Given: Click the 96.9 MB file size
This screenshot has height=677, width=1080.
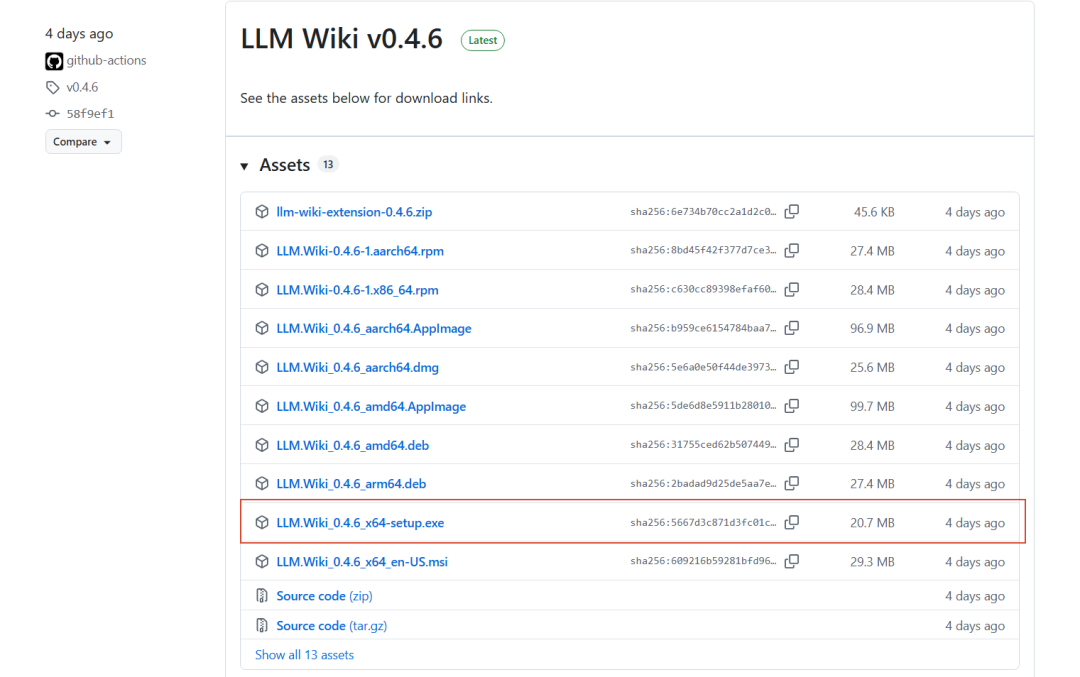Looking at the screenshot, I should [872, 329].
